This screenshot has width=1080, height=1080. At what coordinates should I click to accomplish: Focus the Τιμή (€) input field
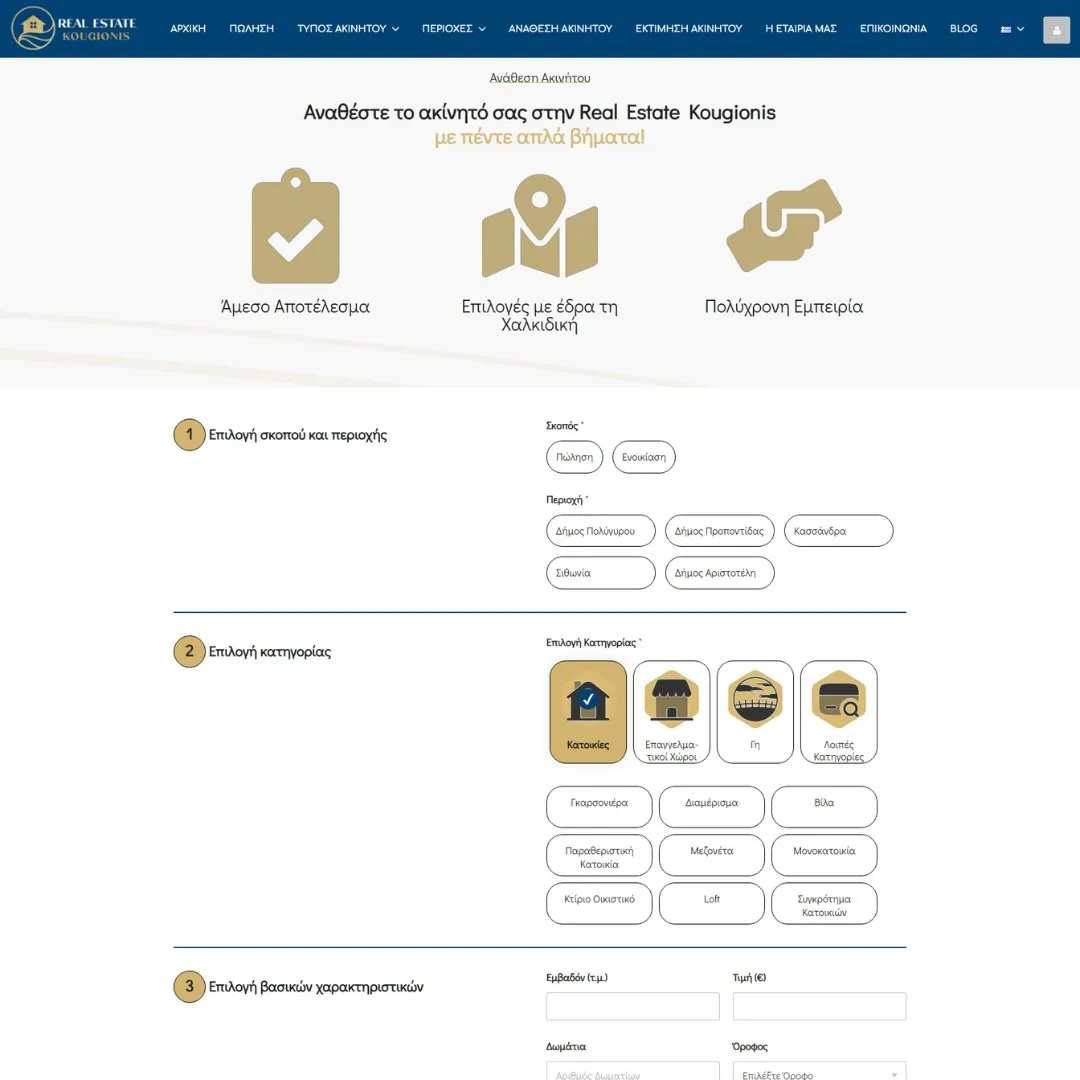[819, 1006]
